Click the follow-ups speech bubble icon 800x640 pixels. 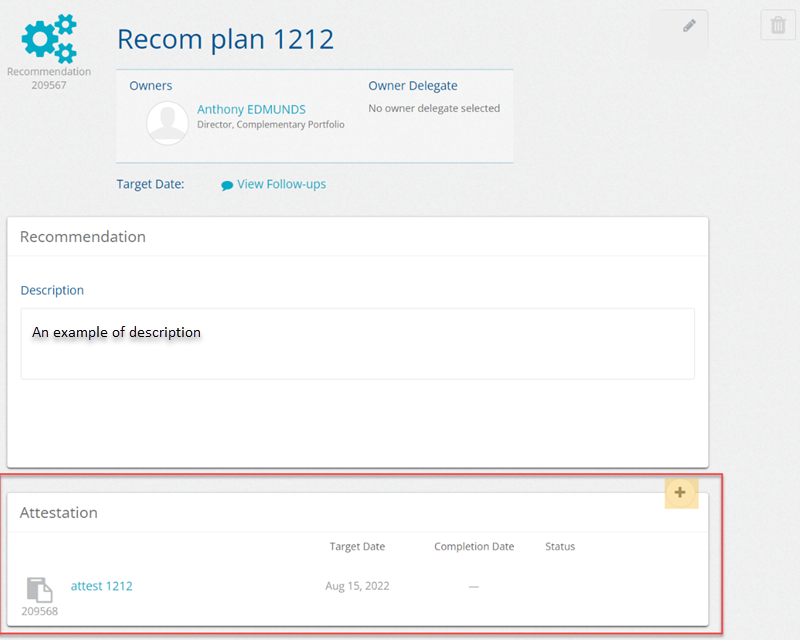pos(227,185)
